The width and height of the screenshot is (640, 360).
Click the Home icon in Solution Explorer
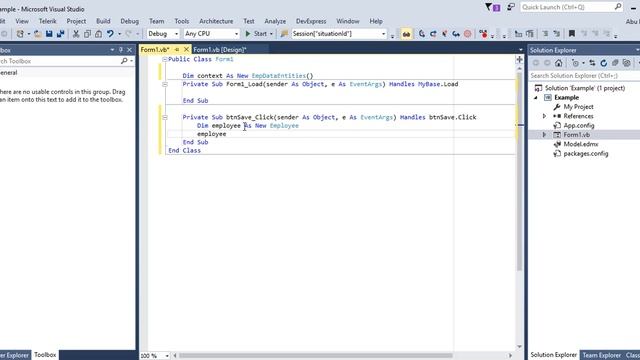click(558, 63)
